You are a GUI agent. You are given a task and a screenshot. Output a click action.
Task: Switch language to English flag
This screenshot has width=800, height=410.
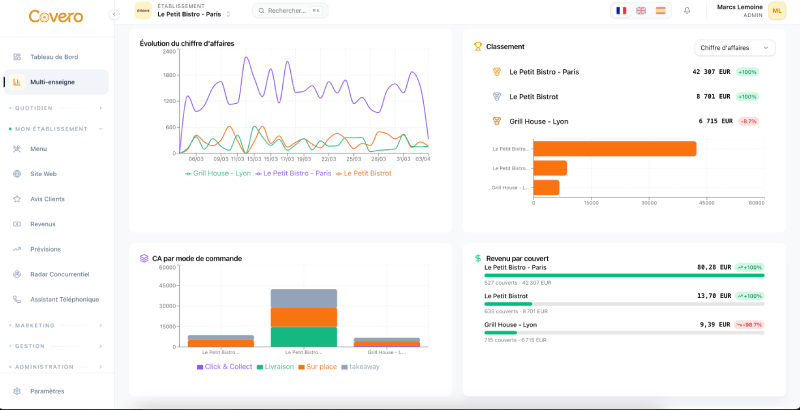[x=640, y=10]
